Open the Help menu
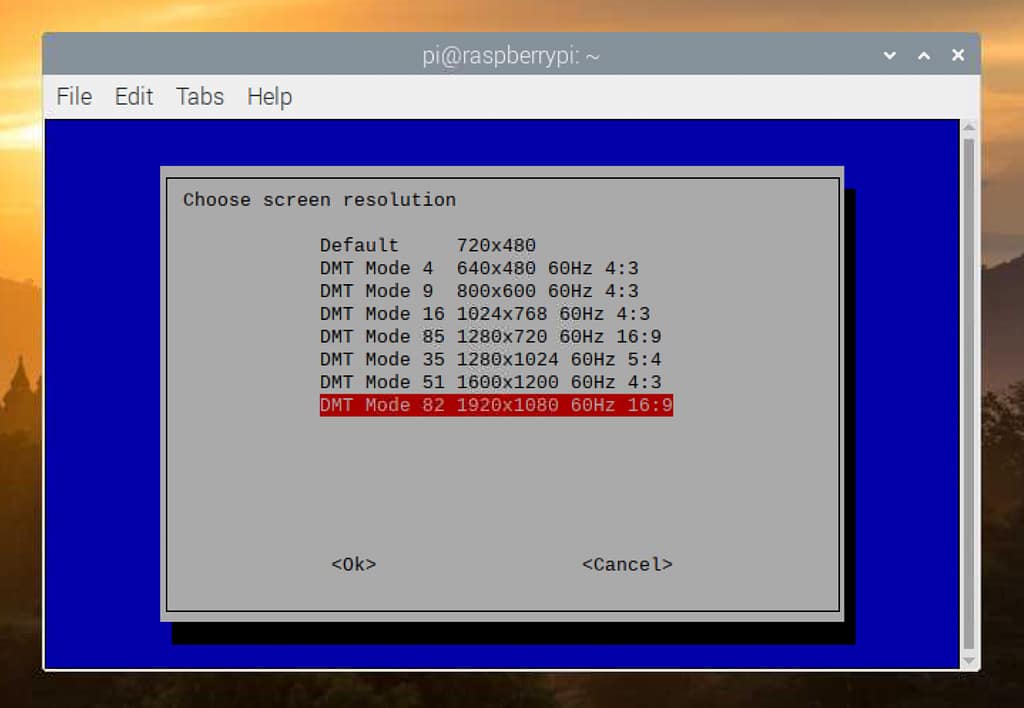This screenshot has width=1024, height=708. pos(269,96)
